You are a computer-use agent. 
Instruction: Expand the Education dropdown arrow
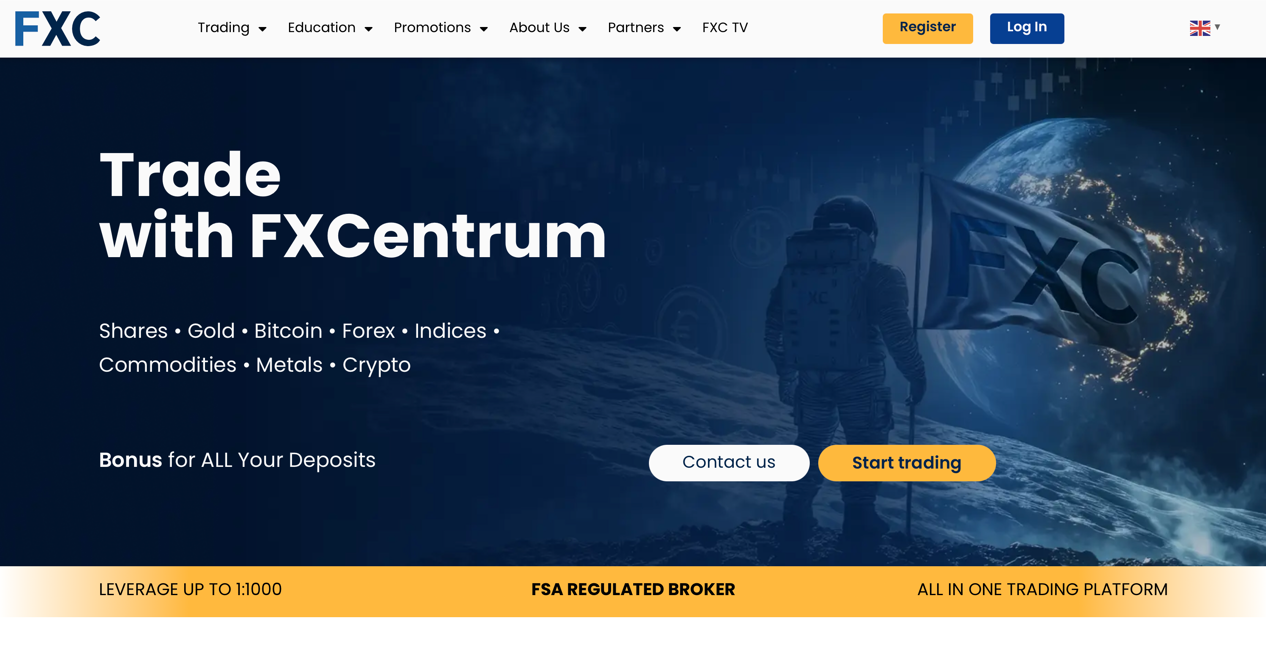(x=368, y=29)
